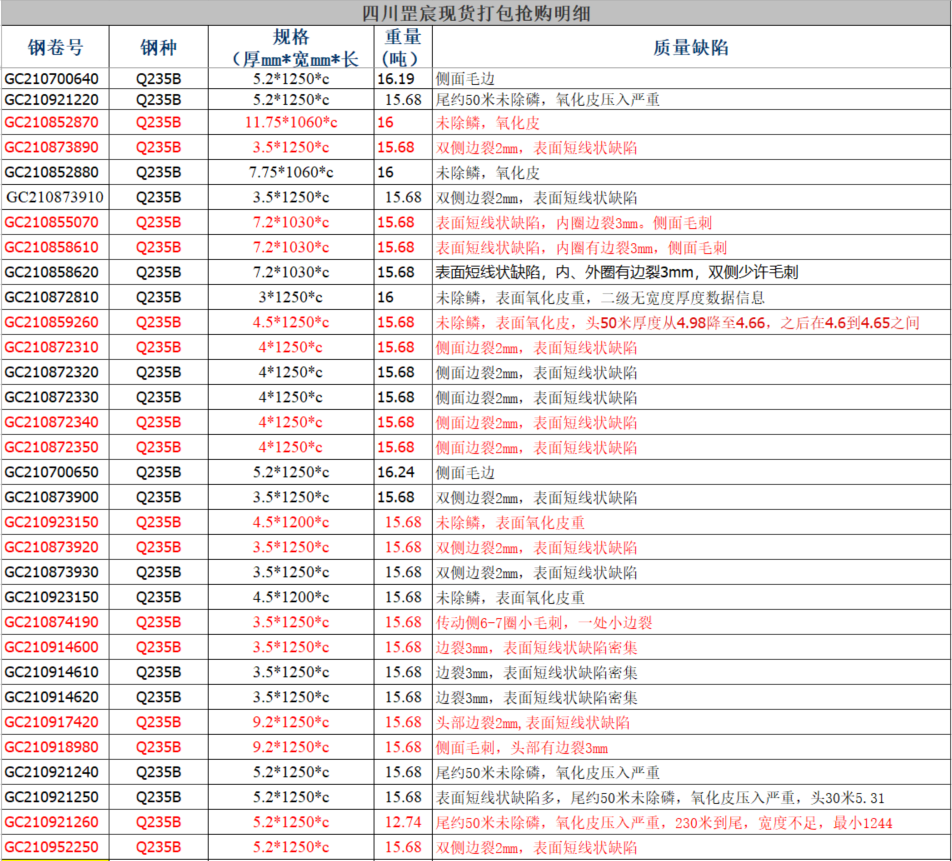This screenshot has height=861, width=952.
Task: Select coil number GC210852880
Action: point(52,172)
